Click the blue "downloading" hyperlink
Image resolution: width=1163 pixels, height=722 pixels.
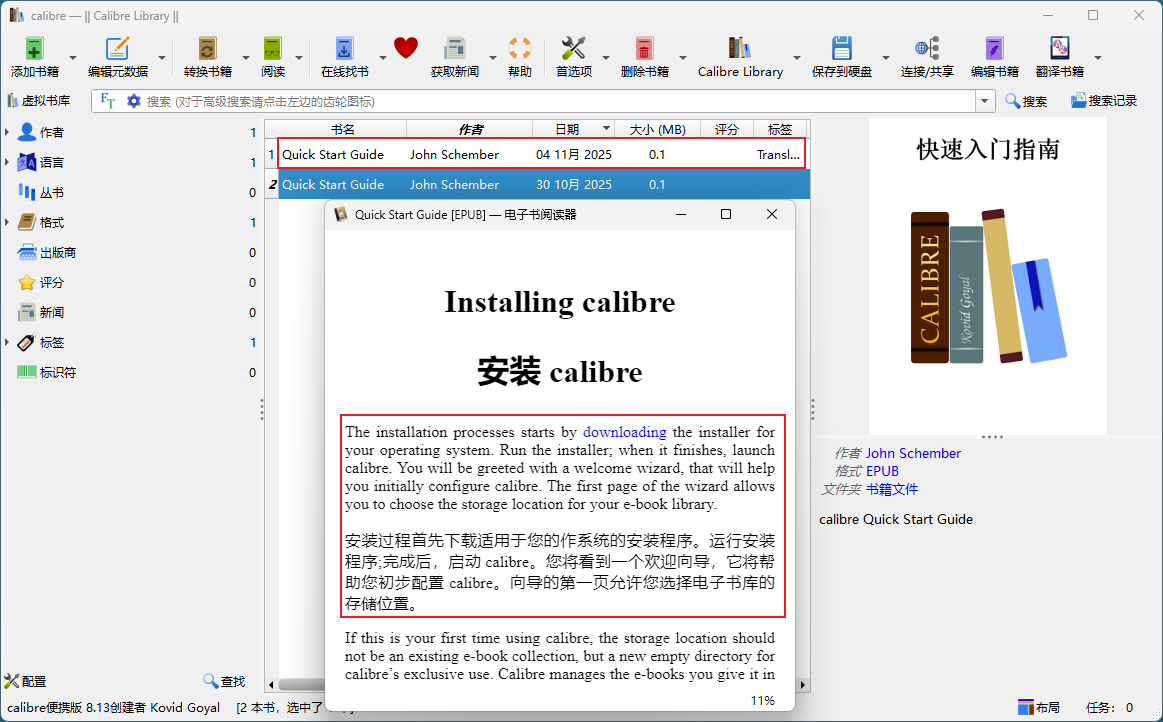point(624,432)
